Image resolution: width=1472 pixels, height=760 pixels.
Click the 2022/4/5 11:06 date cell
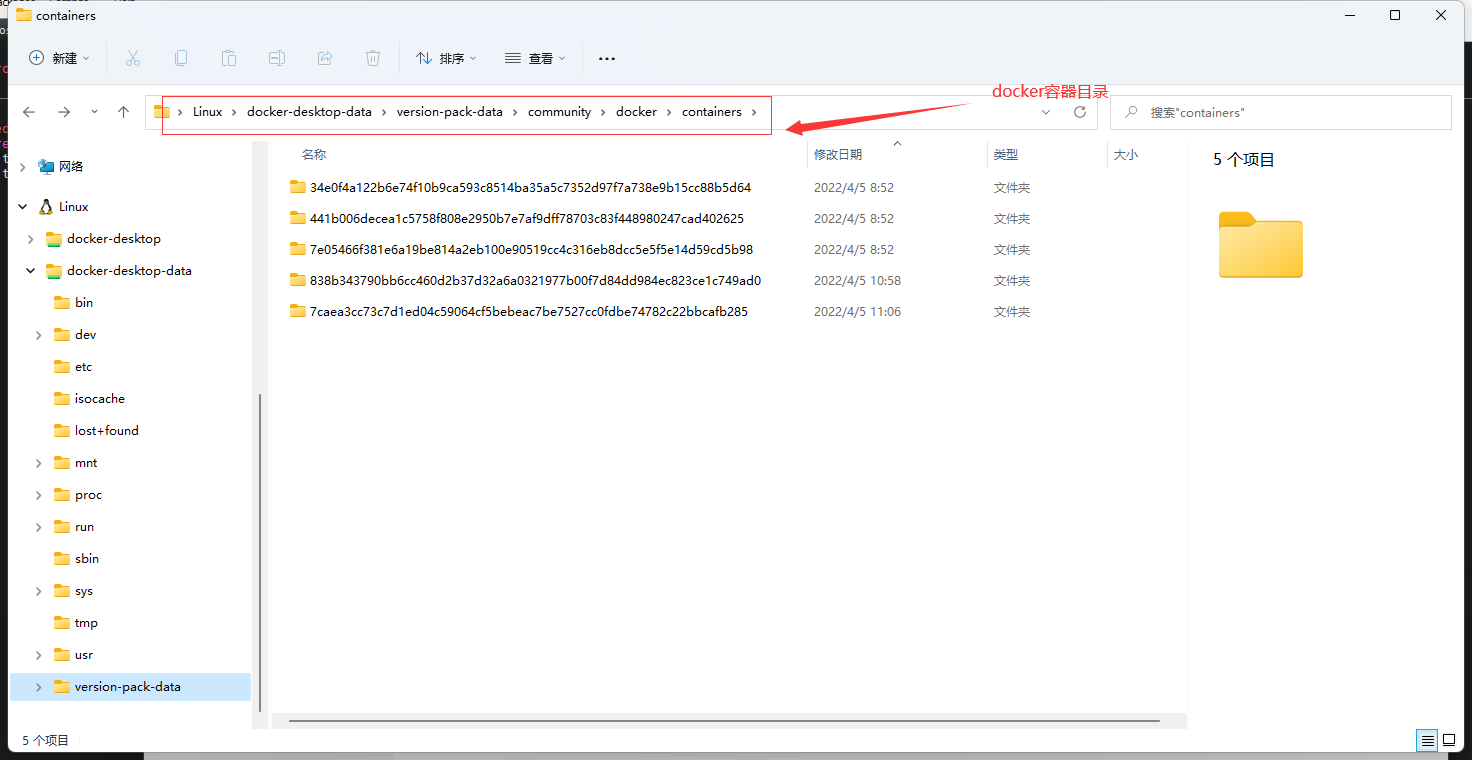click(857, 312)
